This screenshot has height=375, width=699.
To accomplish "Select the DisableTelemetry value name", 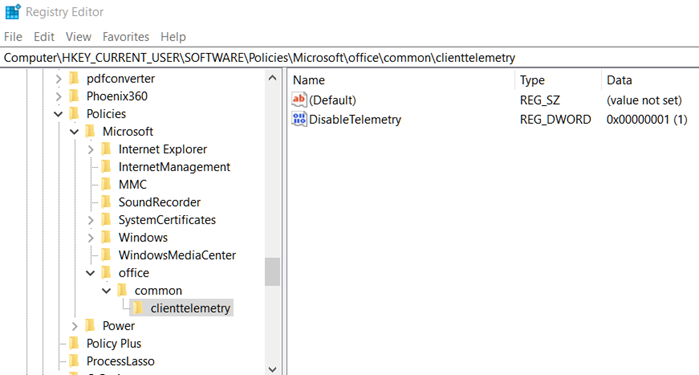I will tap(355, 120).
